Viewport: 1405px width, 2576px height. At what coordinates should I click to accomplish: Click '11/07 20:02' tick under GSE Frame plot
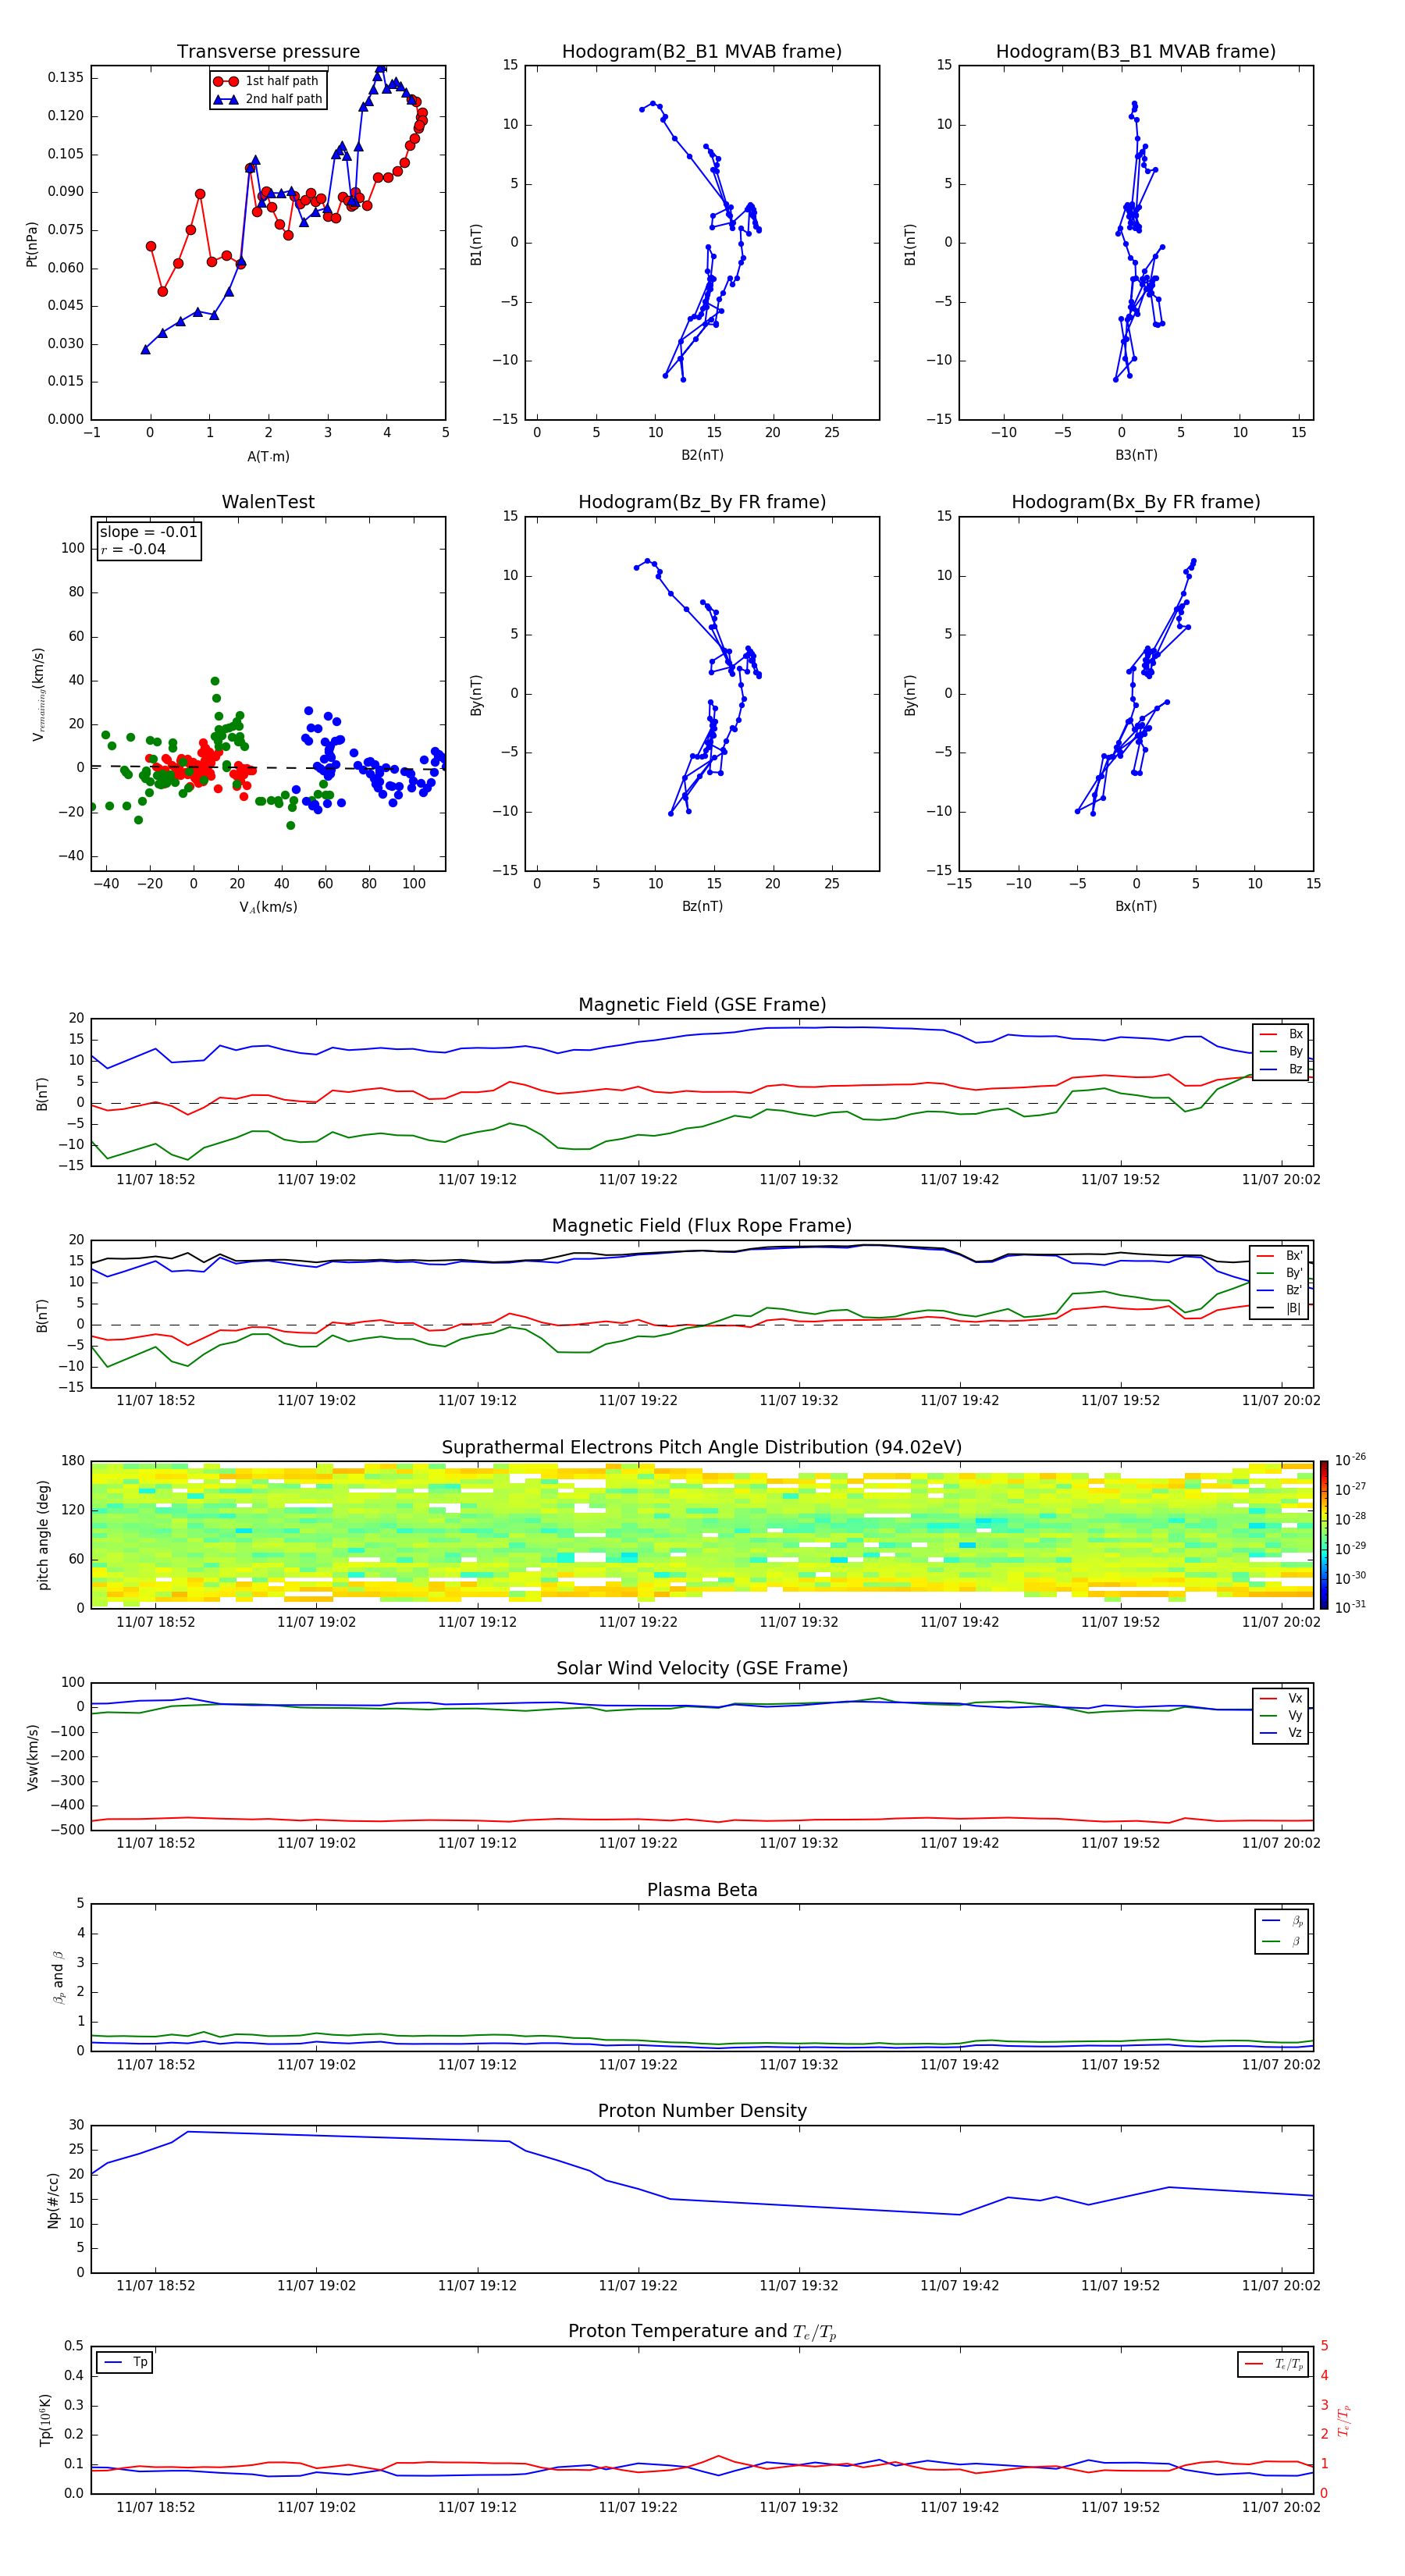pos(1281,1179)
